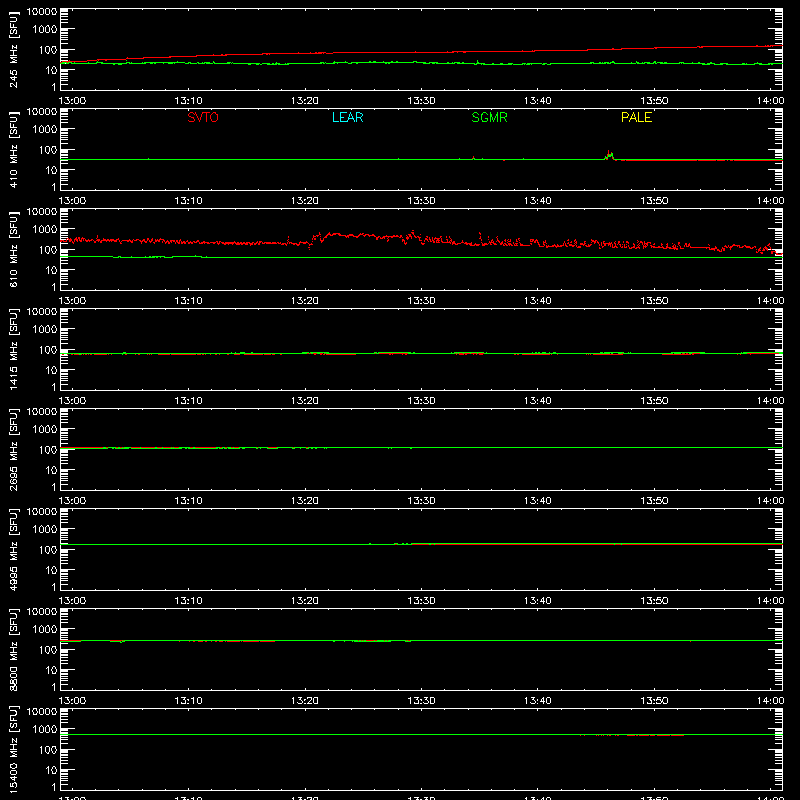Click the green SGMR station label

489,117
